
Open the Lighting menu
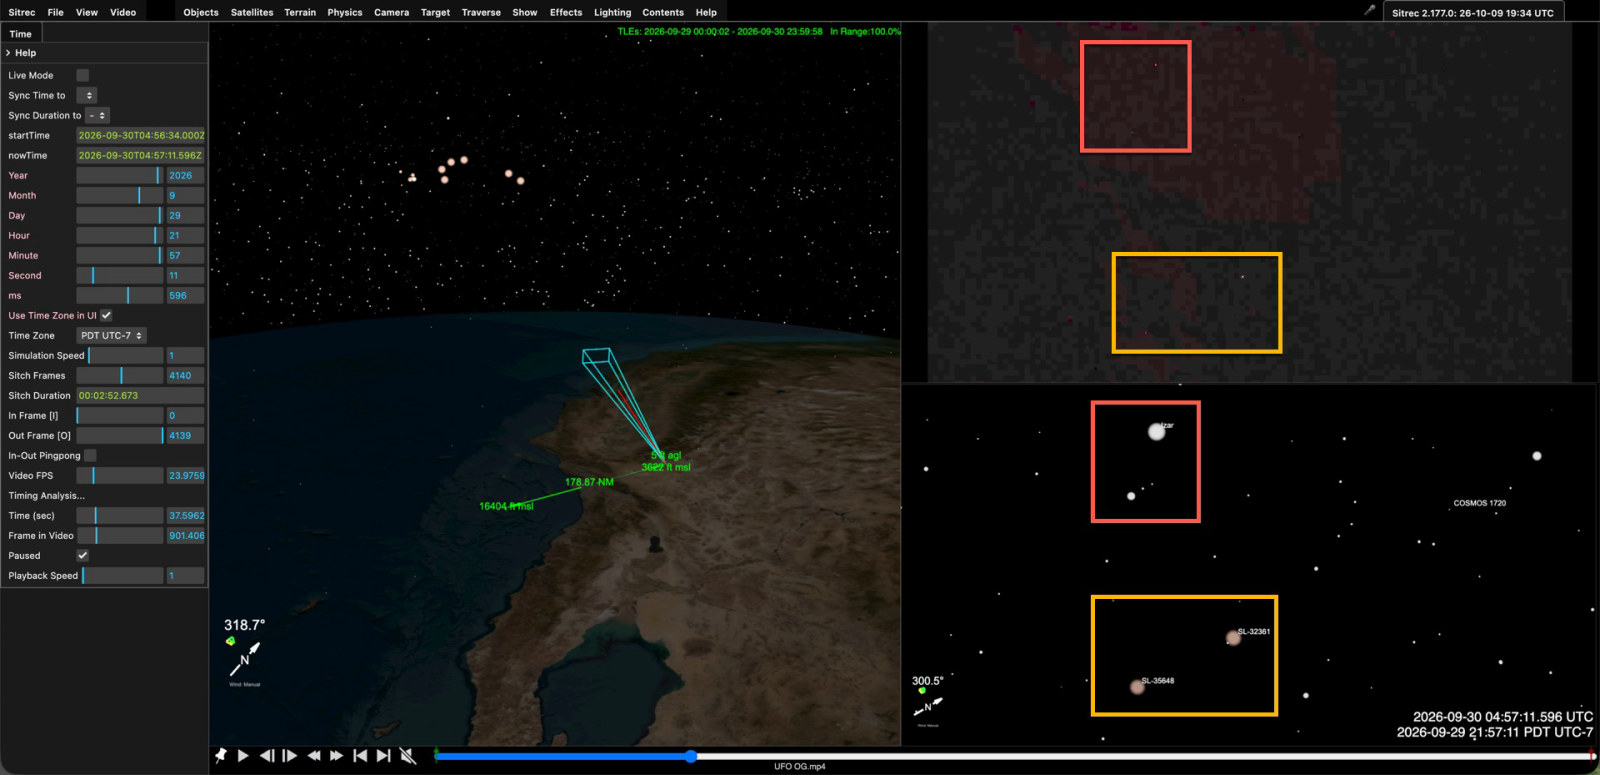tap(612, 12)
